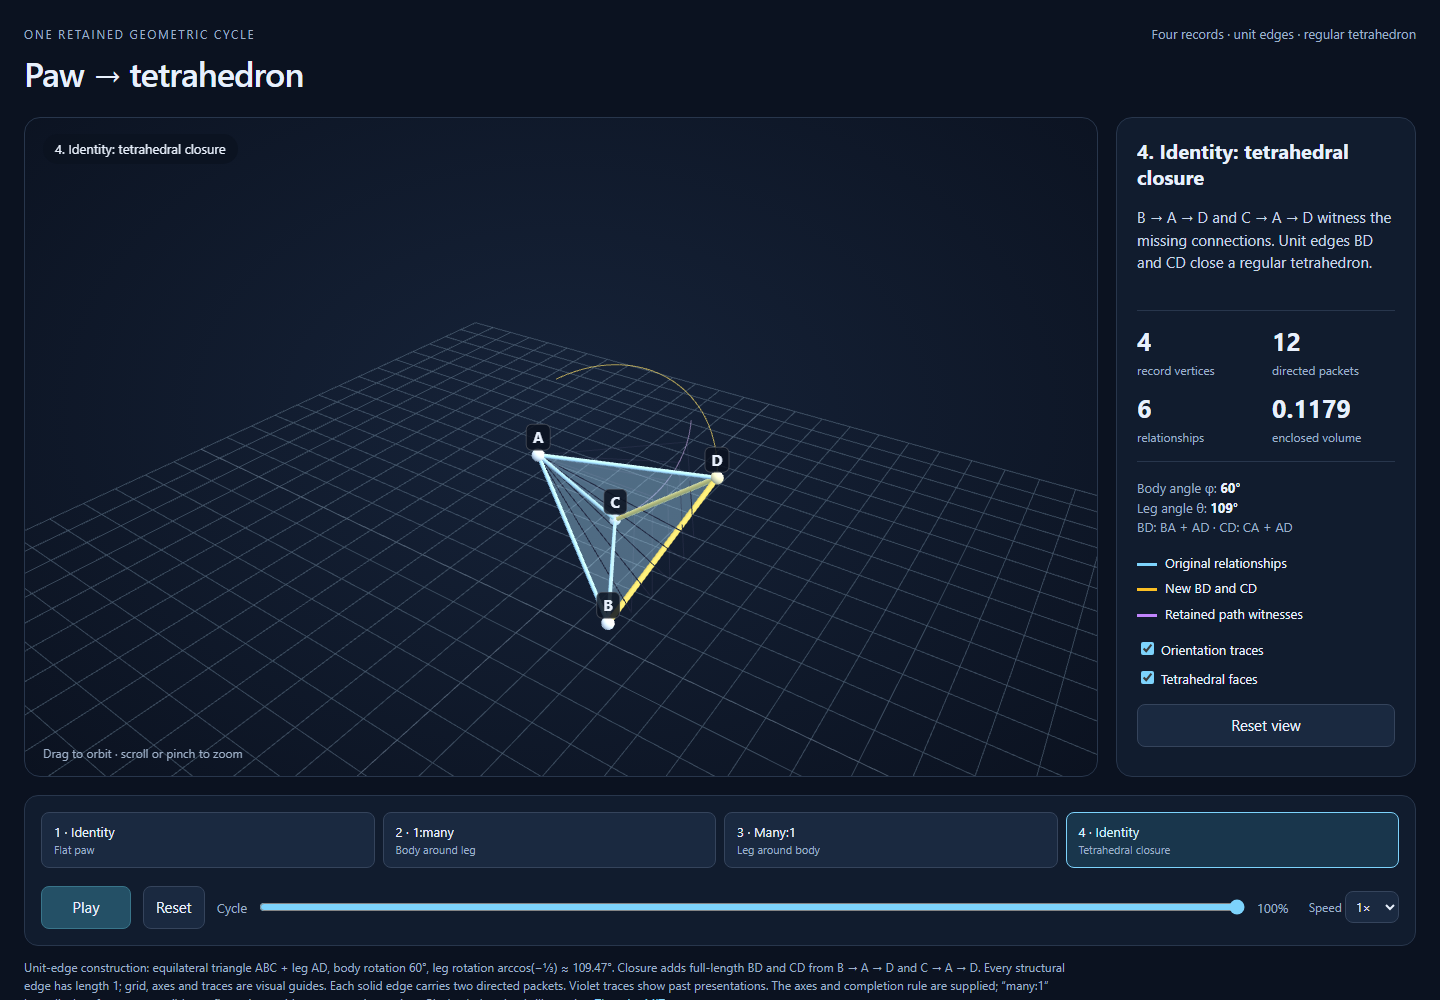Click the enclosed volume value 0.1179
The image size is (1440, 1000).
[x=1311, y=409]
